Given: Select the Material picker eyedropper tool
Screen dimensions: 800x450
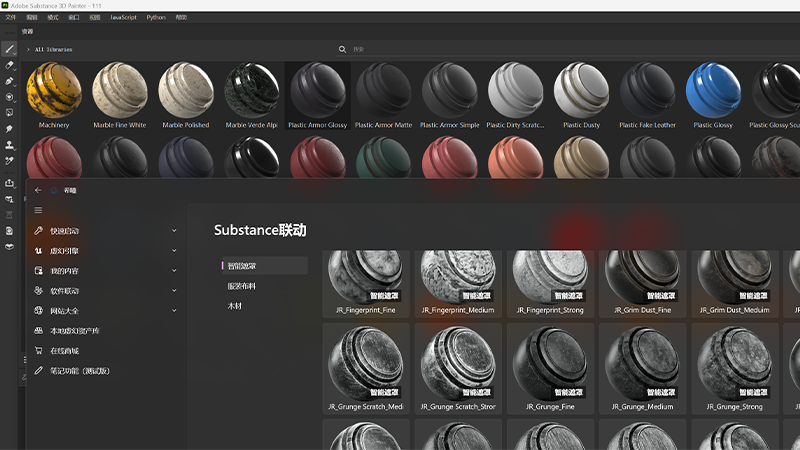Looking at the screenshot, I should [x=9, y=161].
